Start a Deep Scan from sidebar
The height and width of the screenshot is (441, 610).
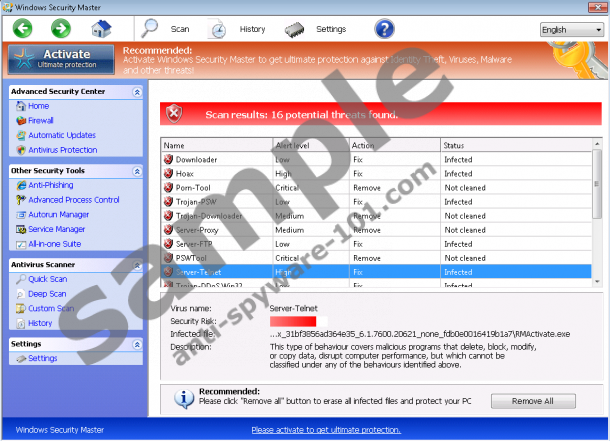coord(47,294)
